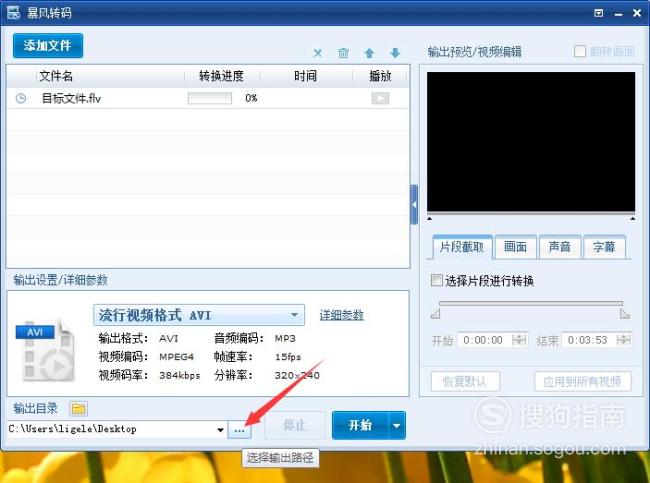Image resolution: width=650 pixels, height=483 pixels.
Task: Open the 流行视频格式 AVI format dropdown
Action: 199,315
